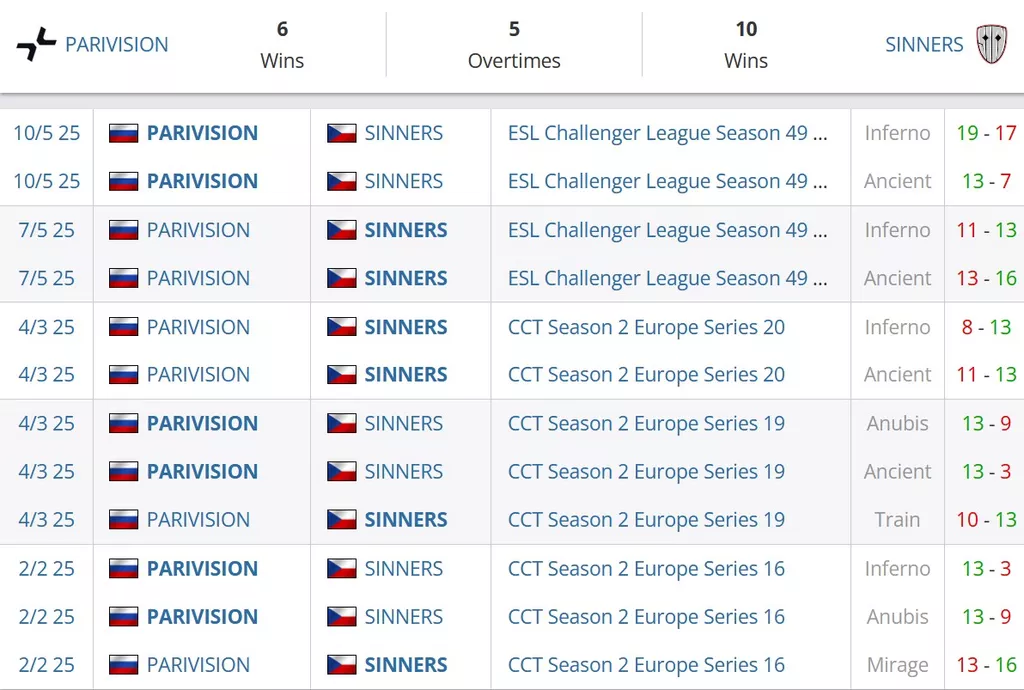
Task: Open CCT Series 20 event, 8 - 13 Inferno row
Action: click(x=646, y=327)
